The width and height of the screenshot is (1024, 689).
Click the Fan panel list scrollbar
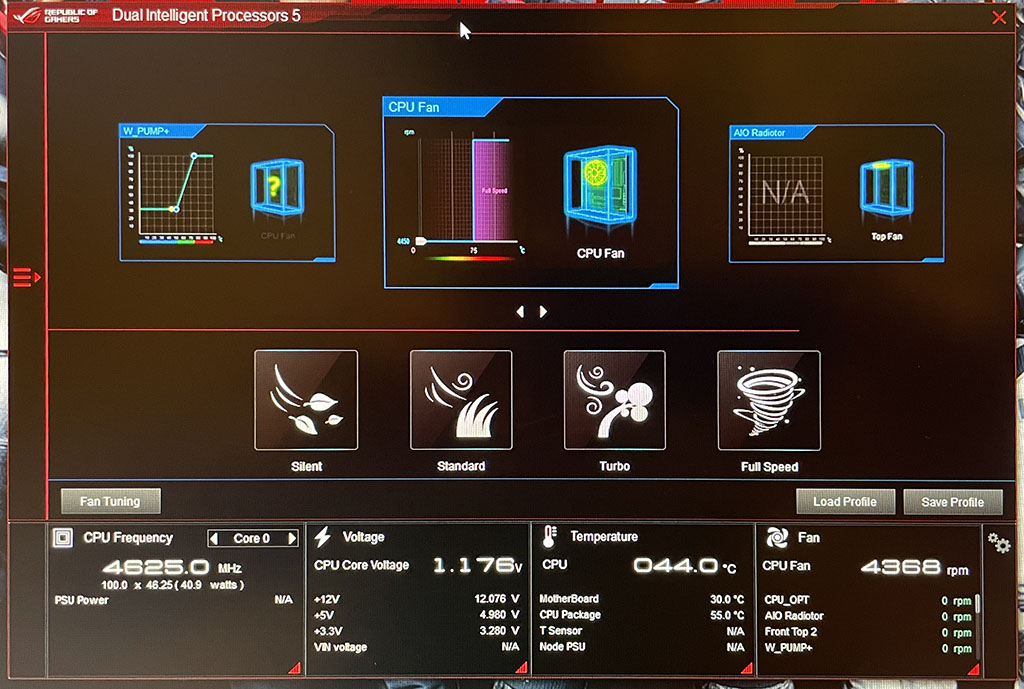(x=977, y=603)
